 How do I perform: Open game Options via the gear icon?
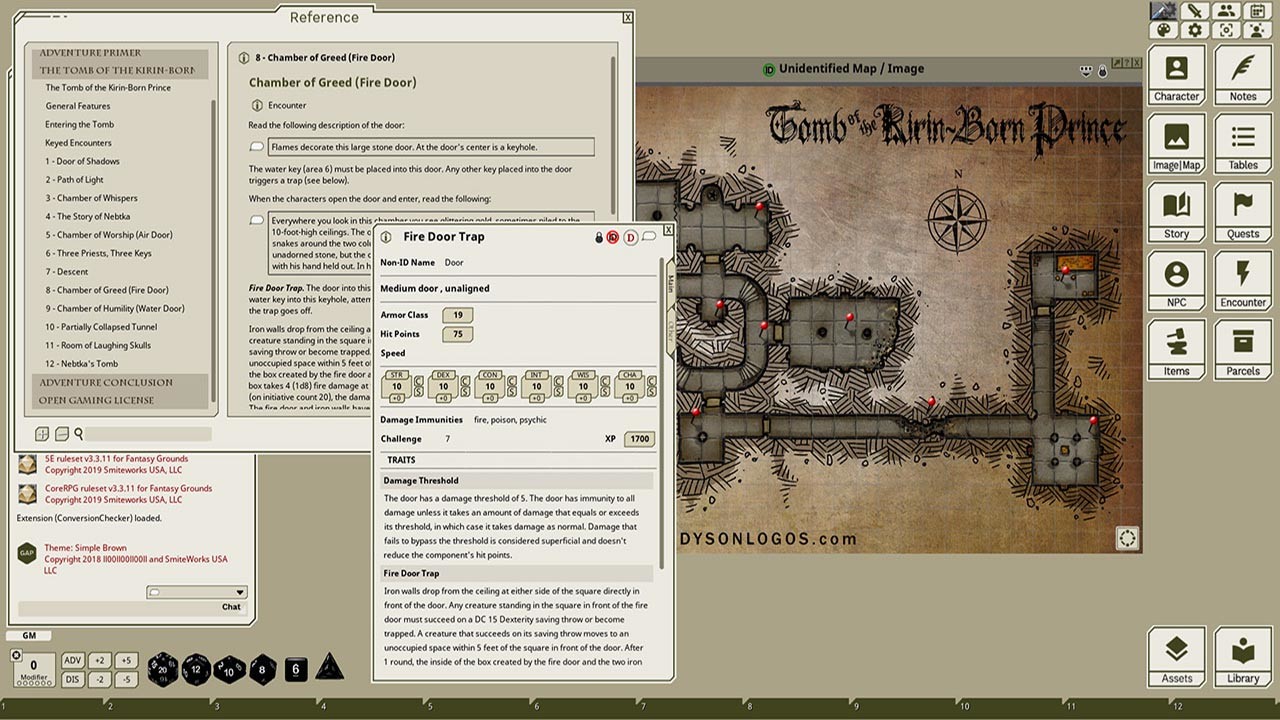click(1194, 31)
